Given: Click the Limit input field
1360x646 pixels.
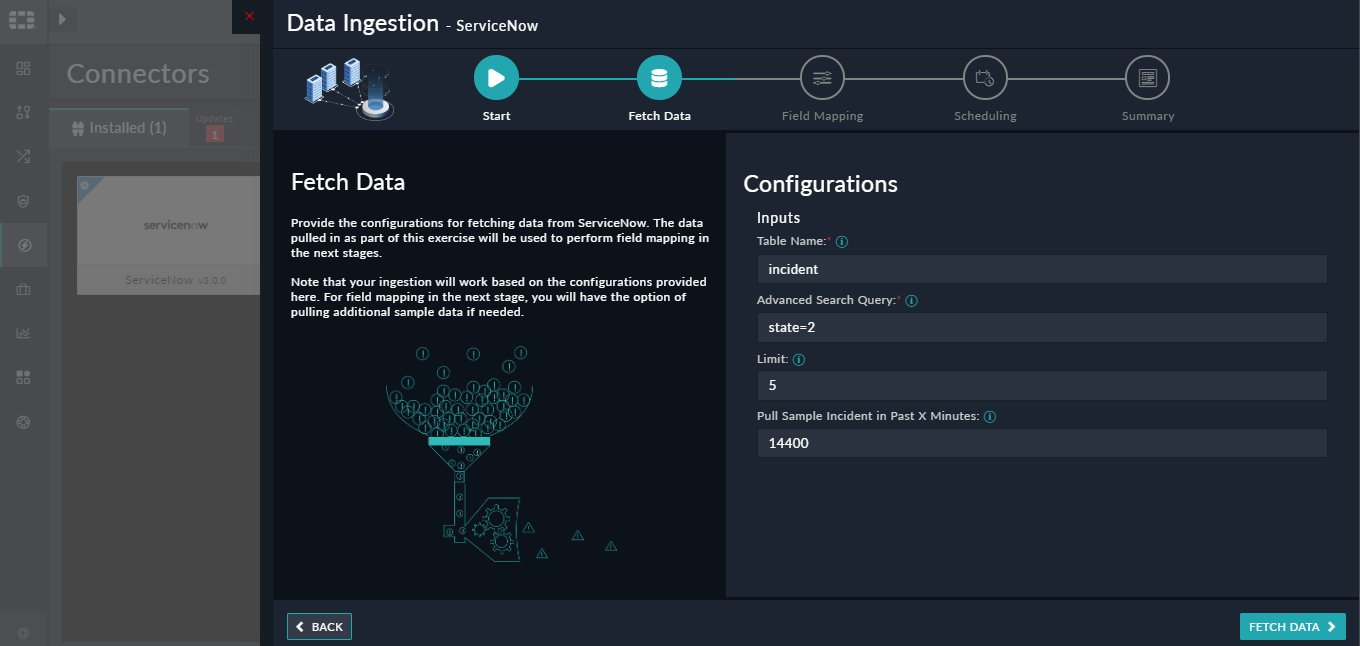Looking at the screenshot, I should [x=1042, y=385].
